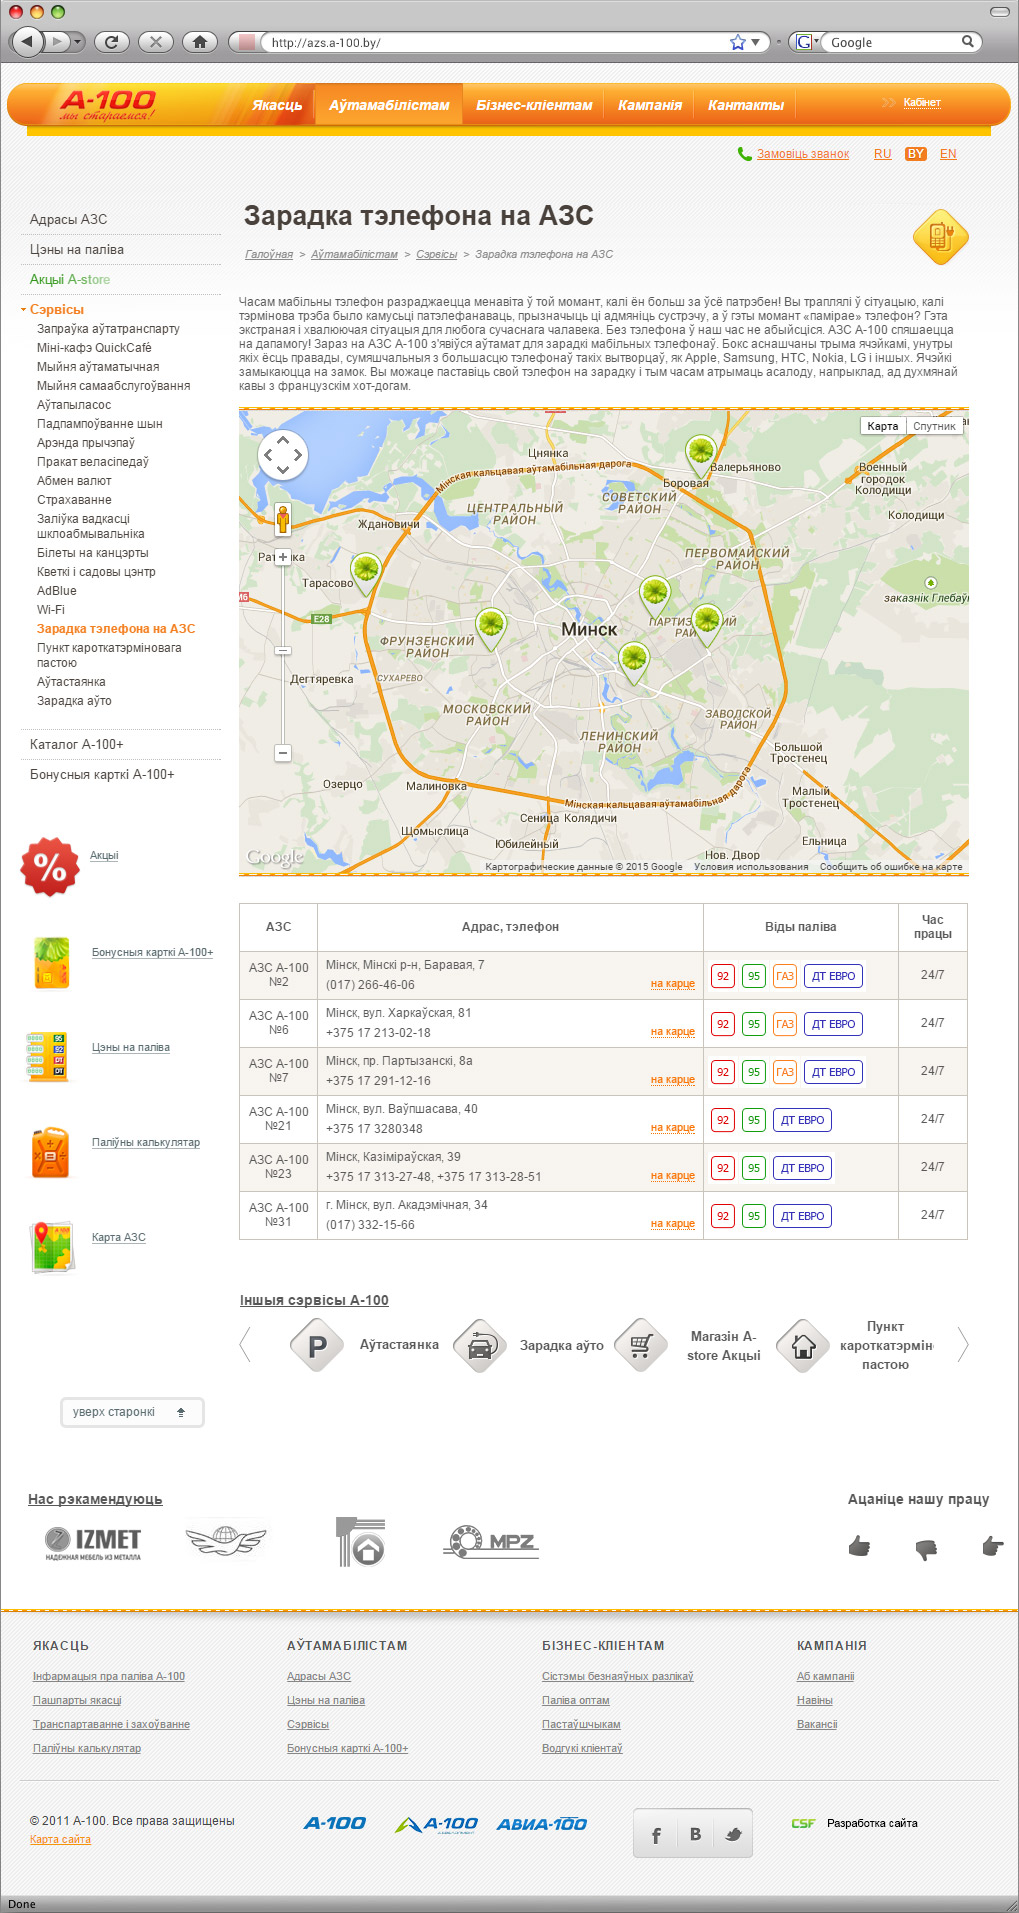Screen dimensions: 1019x1913
Task: Open Мыйня аўтаматычная in services list
Action: click(98, 367)
